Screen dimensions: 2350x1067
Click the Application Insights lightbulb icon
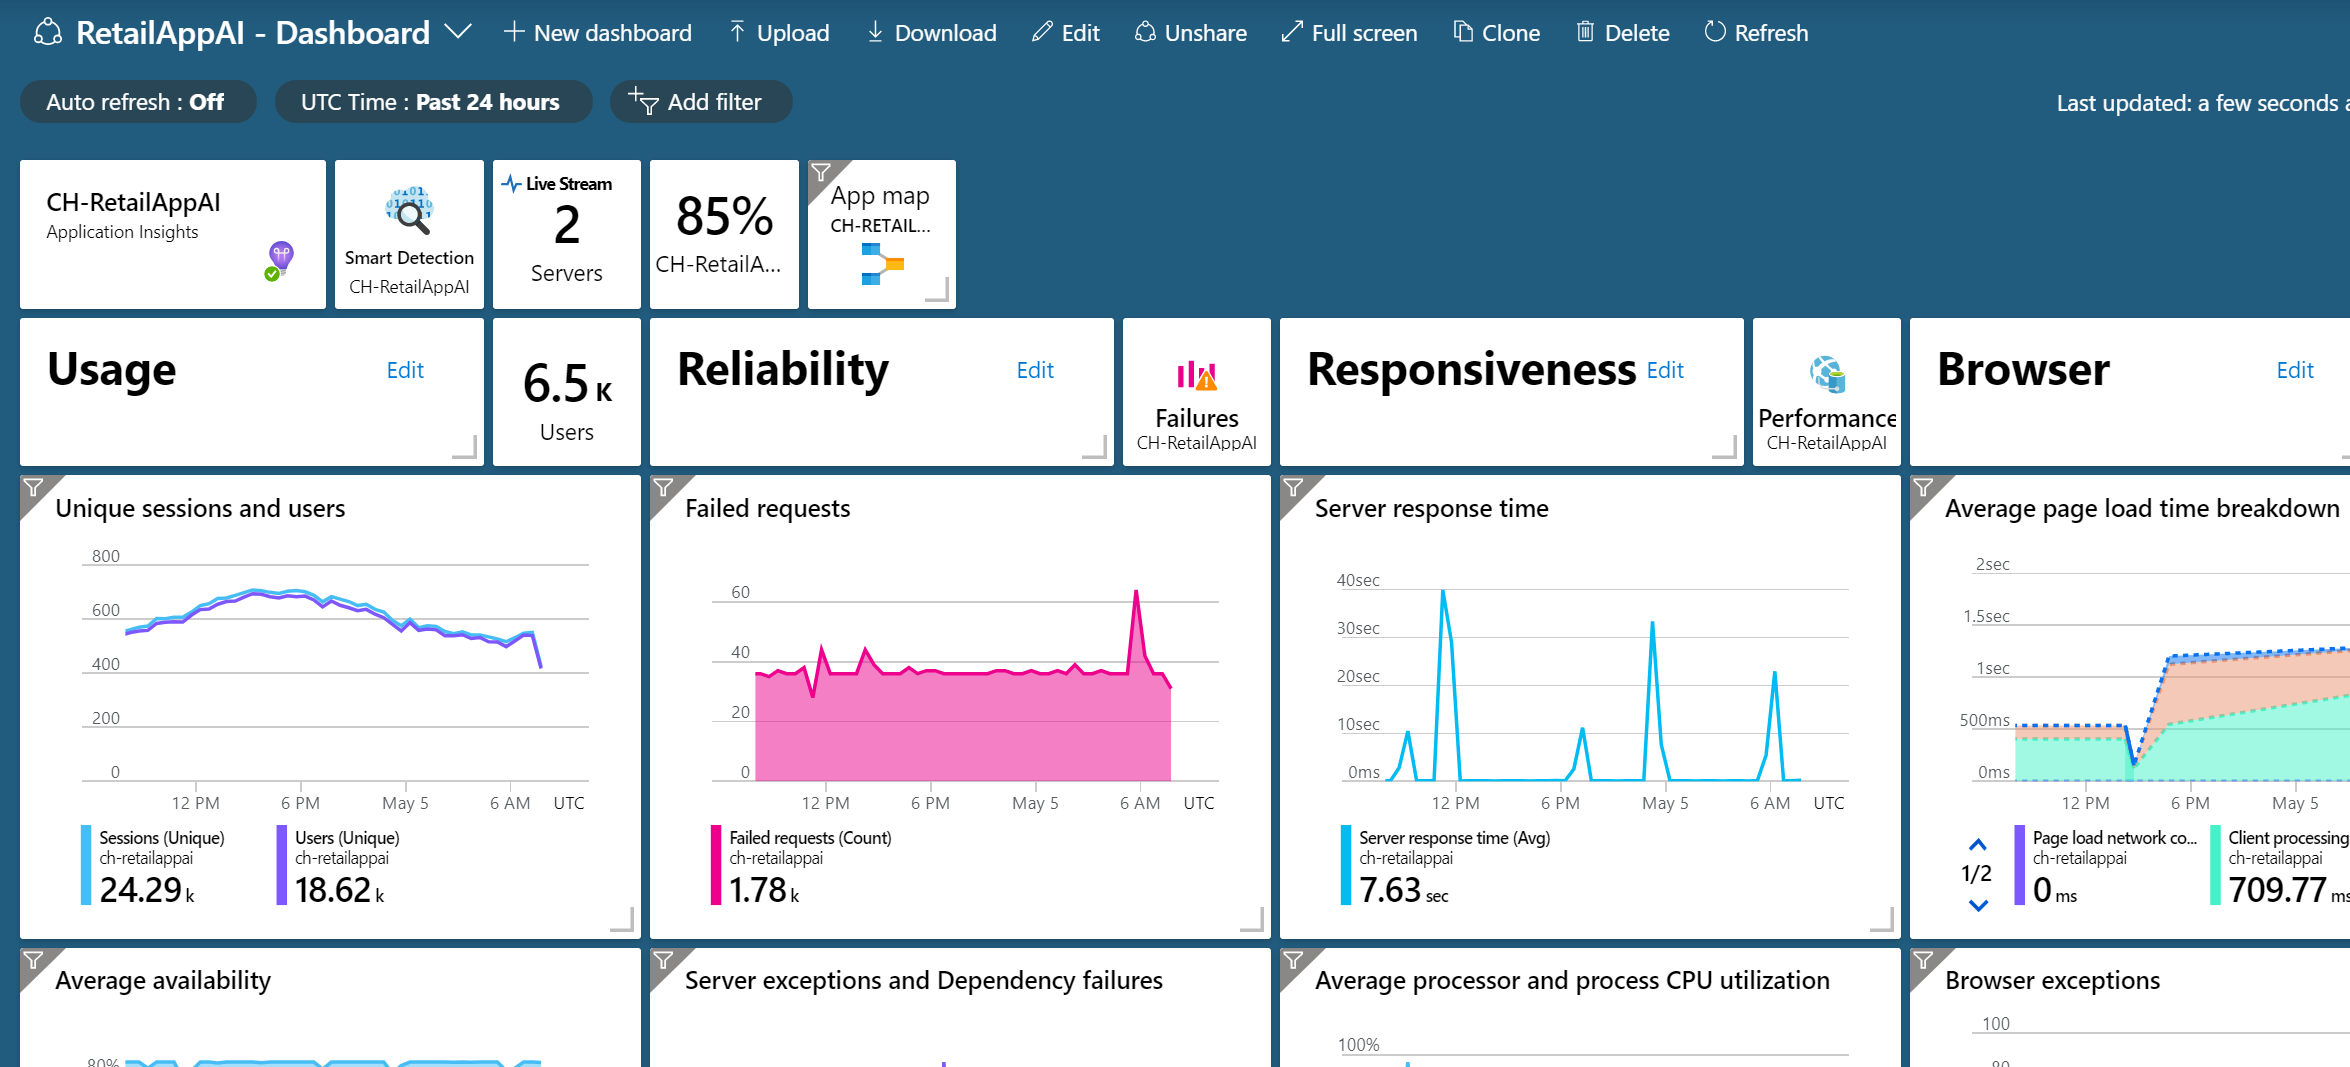(x=280, y=258)
